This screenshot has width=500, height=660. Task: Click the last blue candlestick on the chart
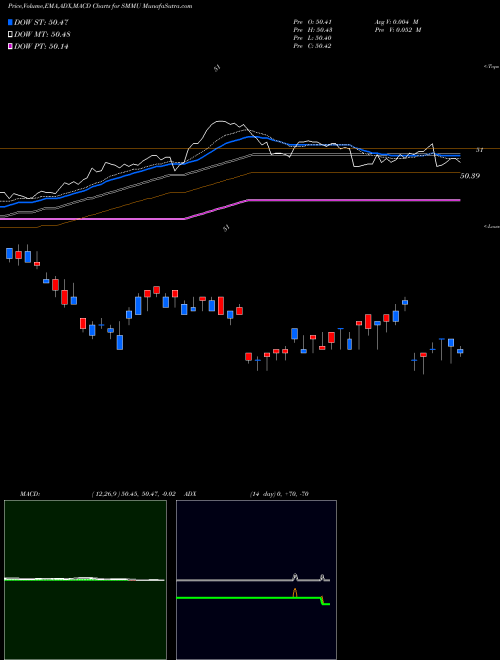click(x=460, y=351)
